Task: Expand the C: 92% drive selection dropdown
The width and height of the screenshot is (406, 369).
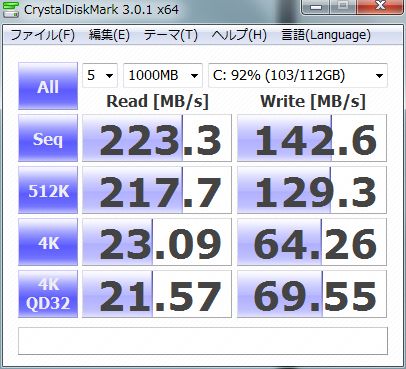Action: [298, 75]
